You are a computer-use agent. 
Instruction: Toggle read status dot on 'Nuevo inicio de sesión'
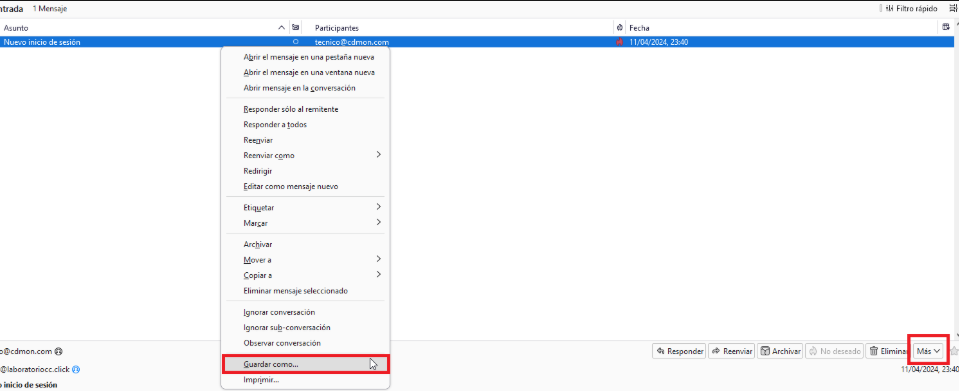296,42
